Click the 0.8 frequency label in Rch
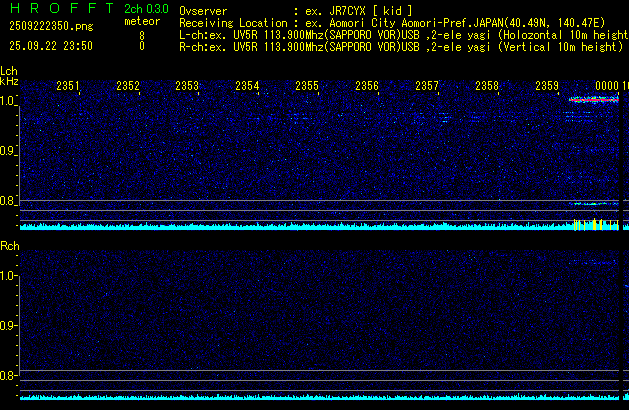This screenshot has height=410, width=629. tap(8, 375)
